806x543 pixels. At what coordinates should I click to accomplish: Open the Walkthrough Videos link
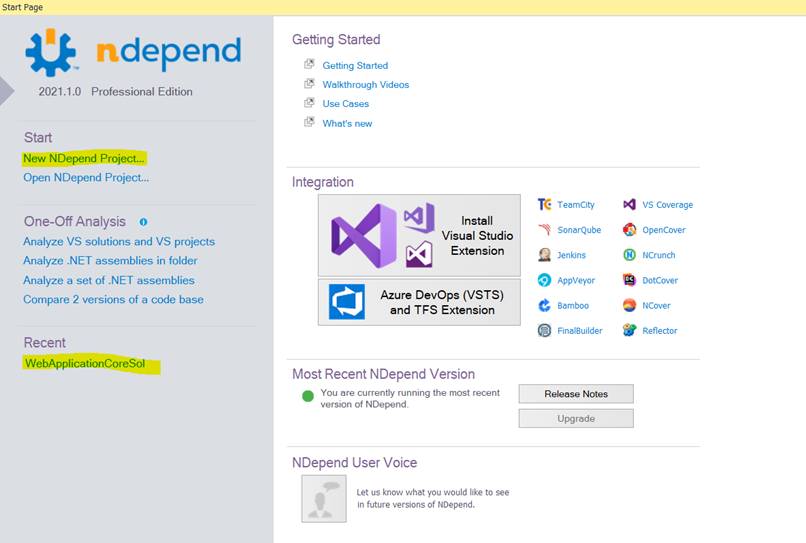click(x=366, y=84)
